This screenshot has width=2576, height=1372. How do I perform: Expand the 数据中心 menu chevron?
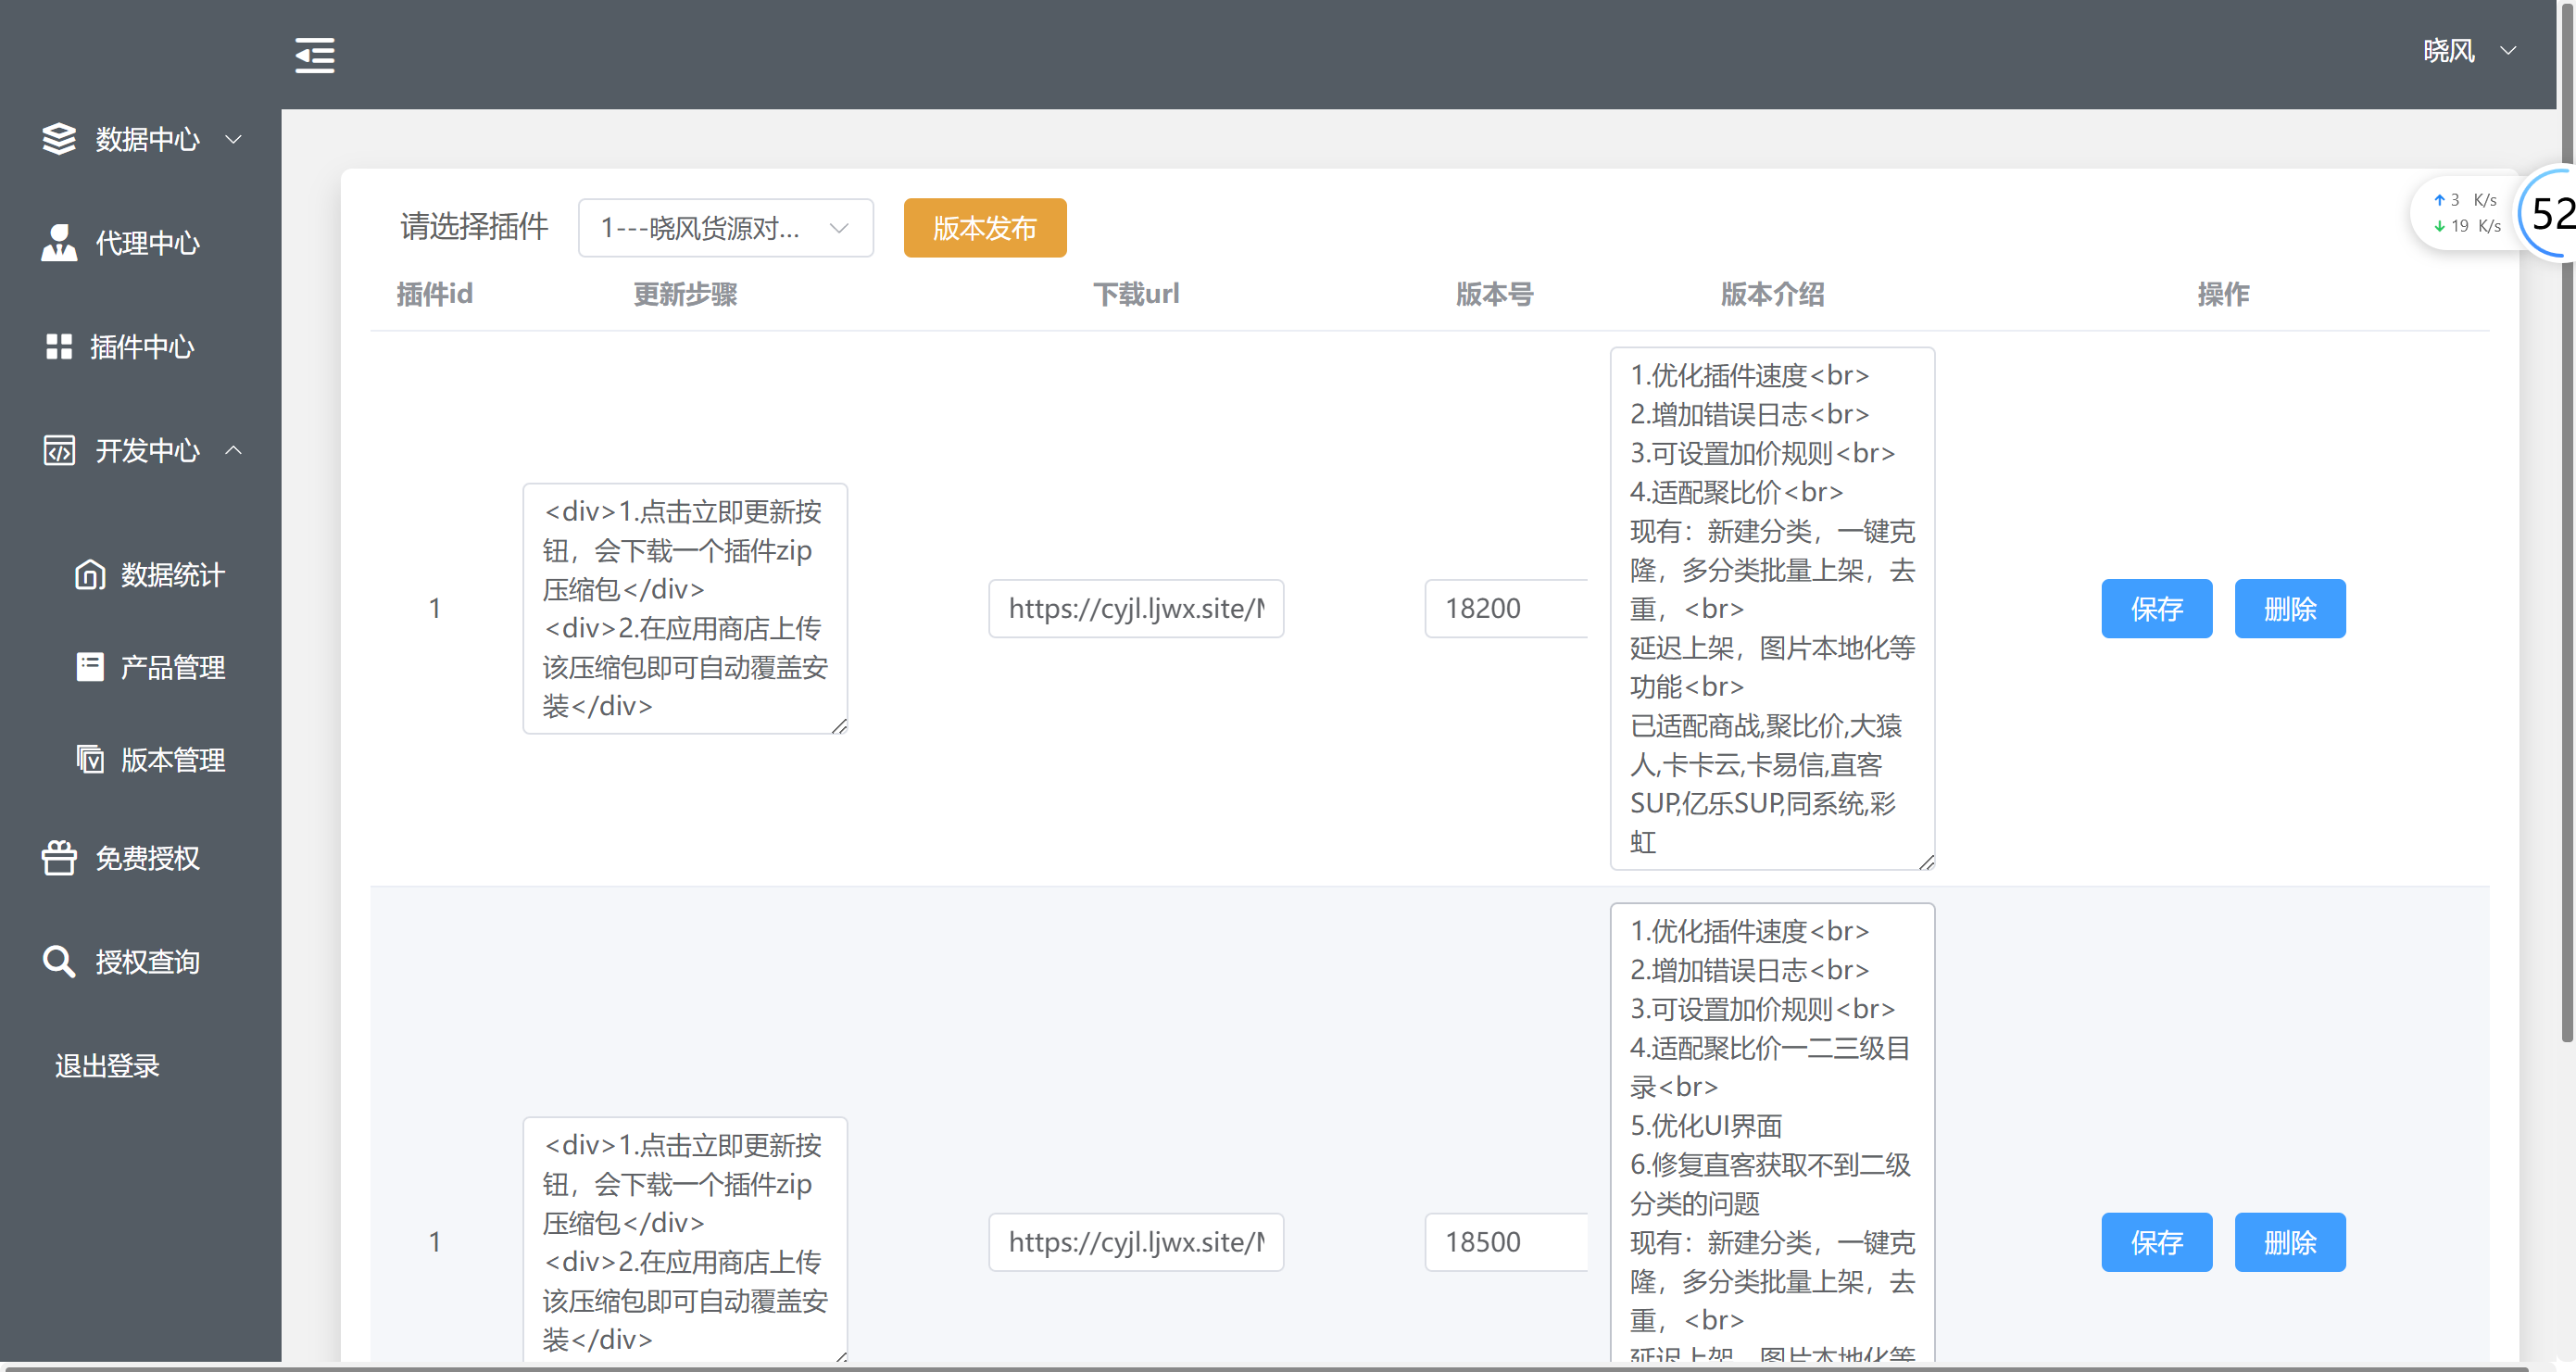pyautogui.click(x=234, y=139)
